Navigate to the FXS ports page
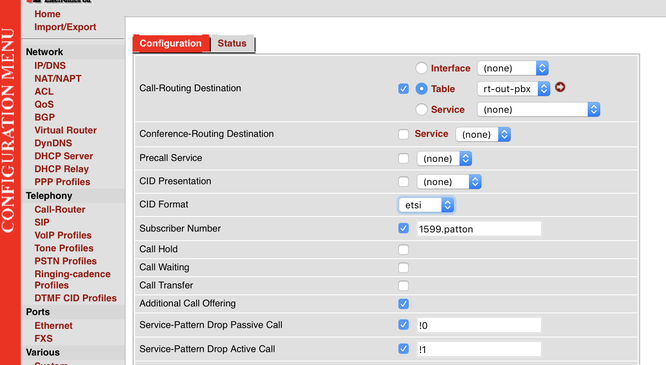666x365 pixels. coord(43,339)
